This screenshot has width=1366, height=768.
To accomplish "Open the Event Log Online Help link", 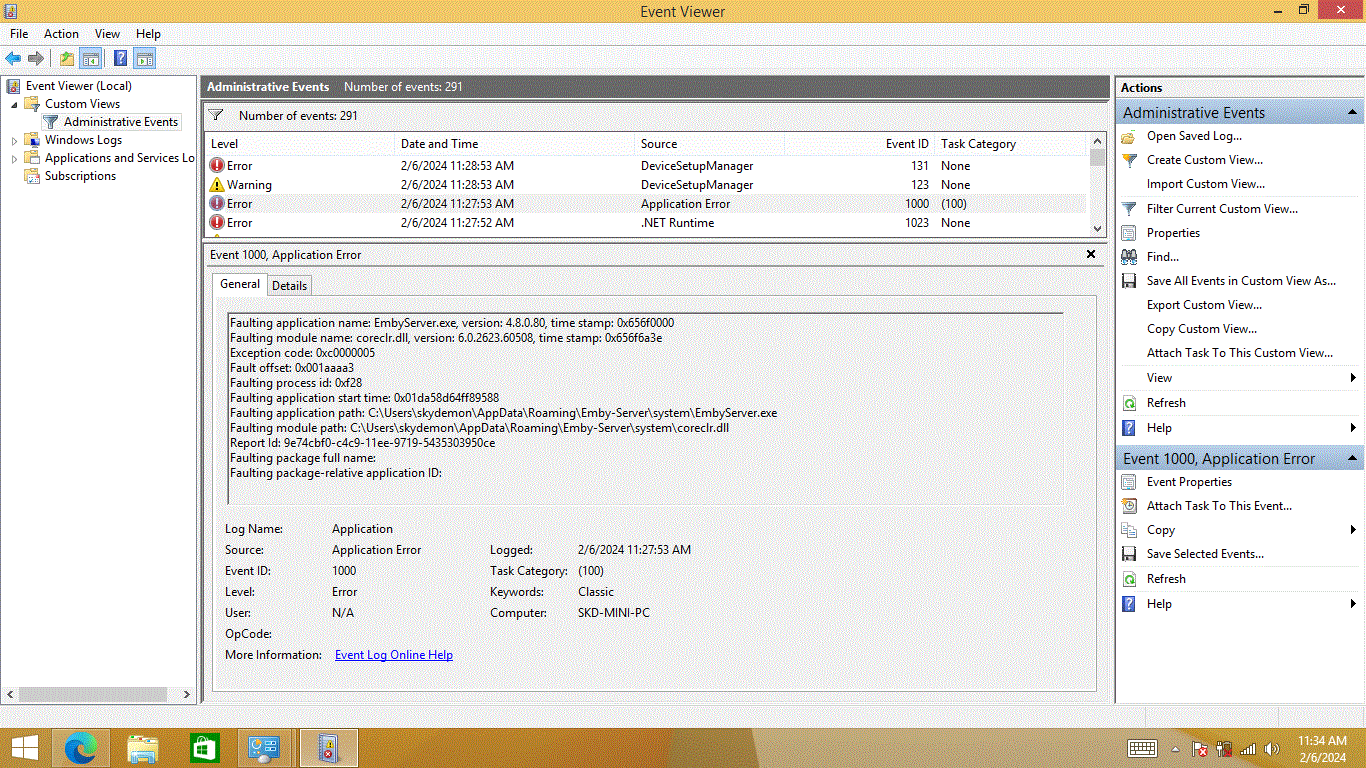I will pos(393,655).
